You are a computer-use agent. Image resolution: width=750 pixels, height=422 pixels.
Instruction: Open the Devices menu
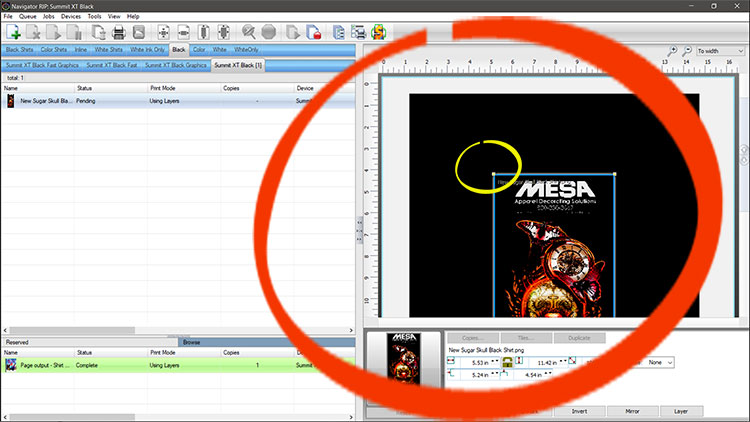[x=71, y=17]
